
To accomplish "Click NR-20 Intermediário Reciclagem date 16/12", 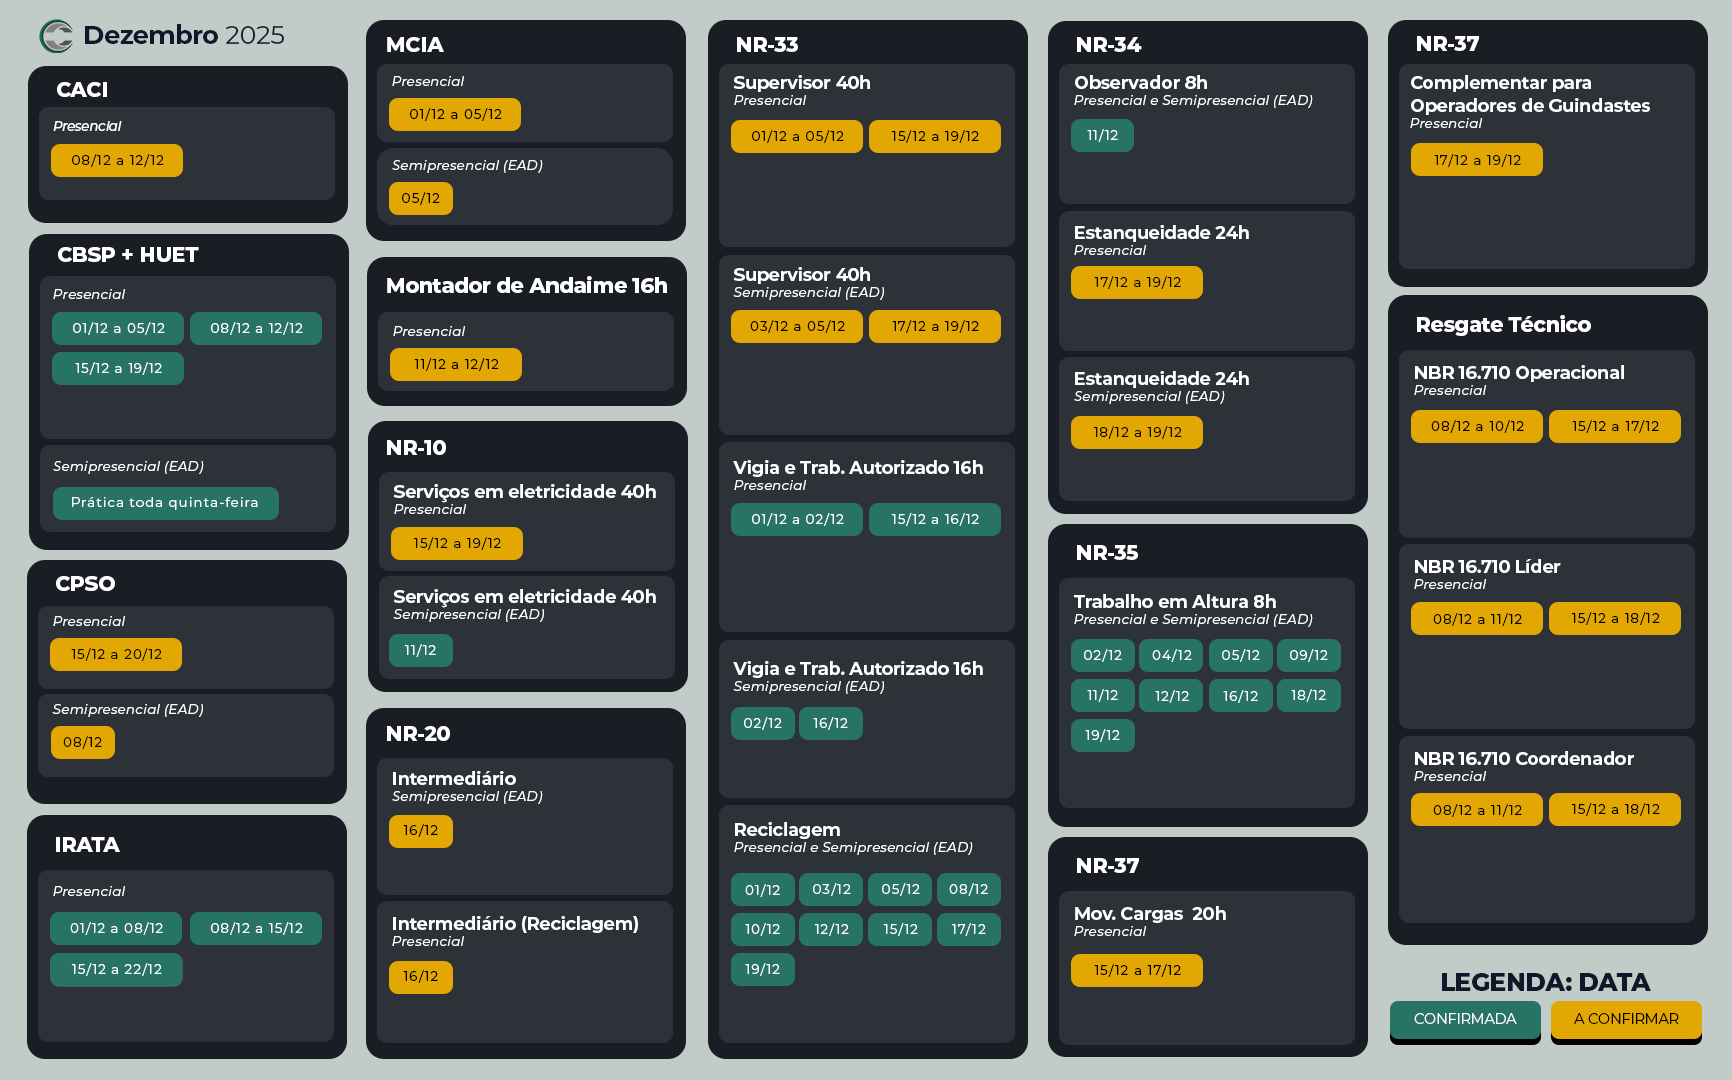I will coord(420,976).
